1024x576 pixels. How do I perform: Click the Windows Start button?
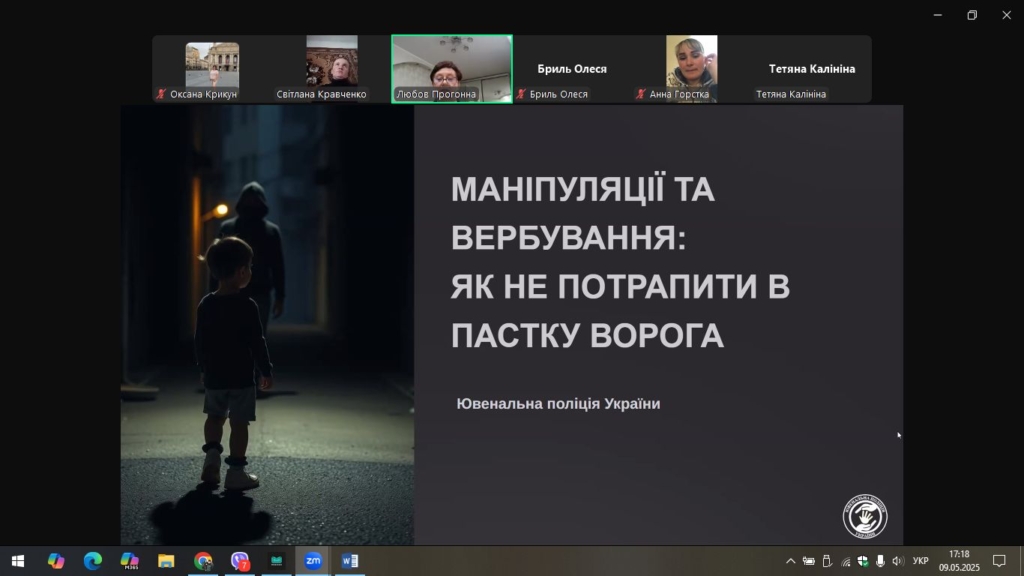point(17,561)
